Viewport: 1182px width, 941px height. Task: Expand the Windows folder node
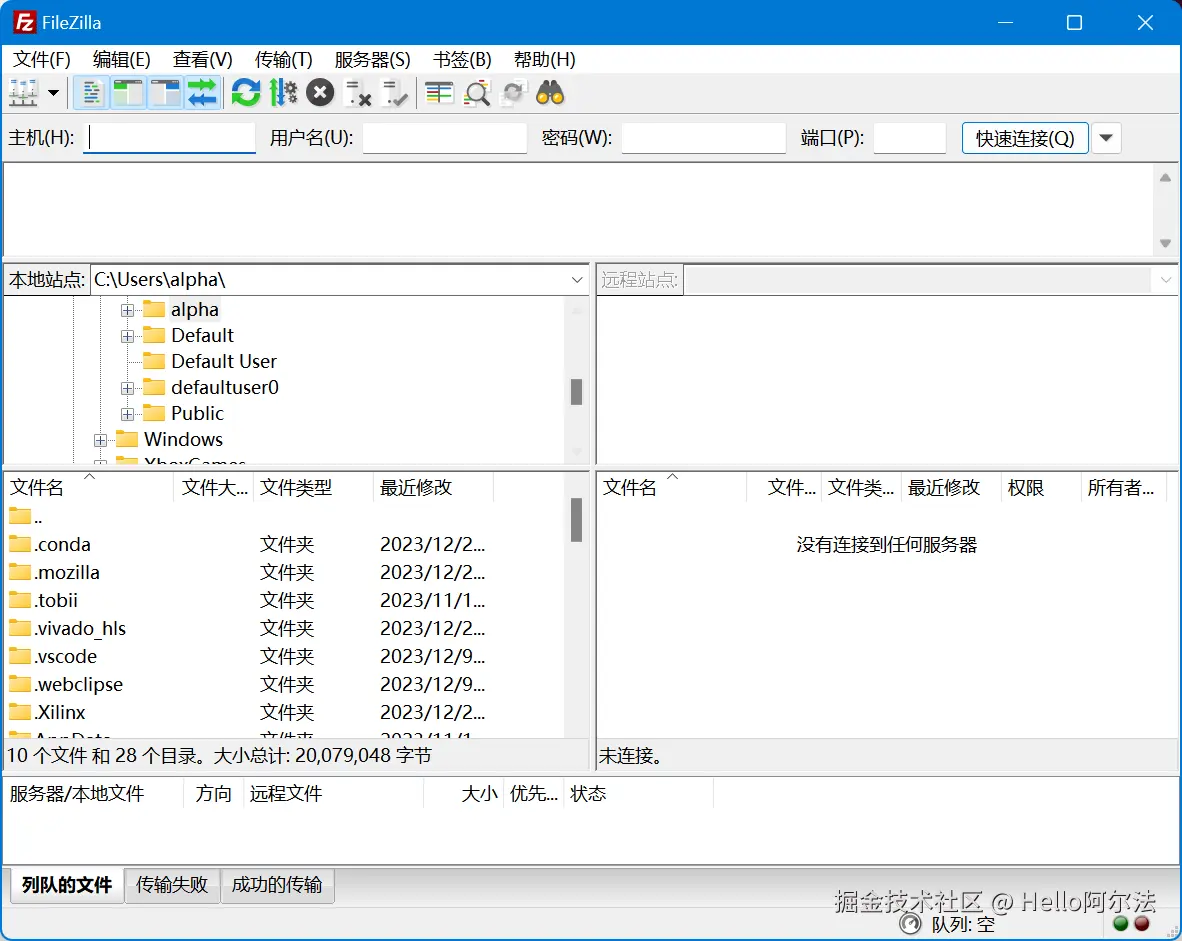click(x=100, y=440)
